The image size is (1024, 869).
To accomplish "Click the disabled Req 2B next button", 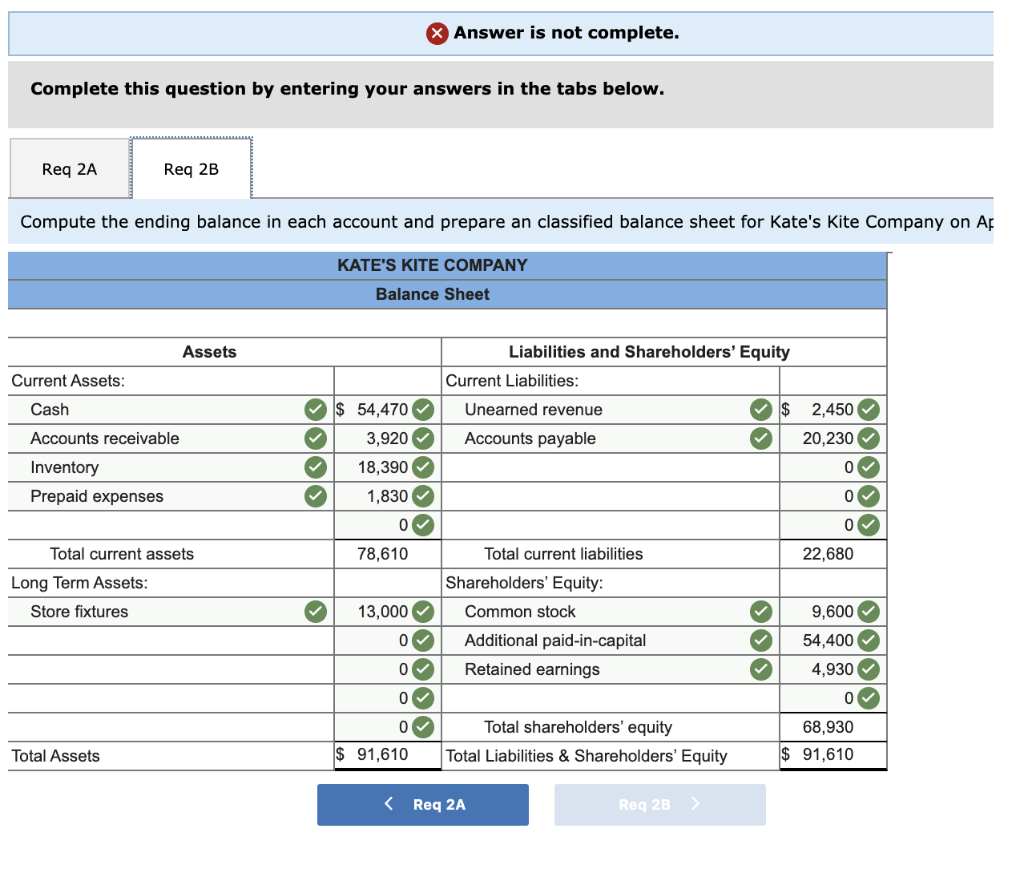I will (x=660, y=805).
